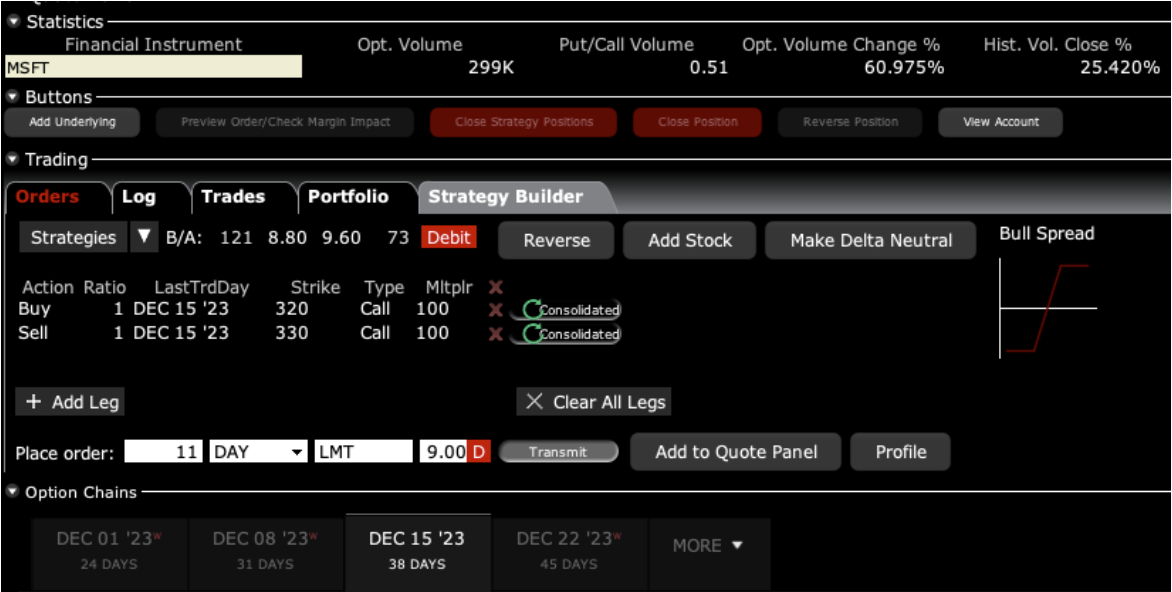Toggle the D debit flag beside price

(479, 452)
